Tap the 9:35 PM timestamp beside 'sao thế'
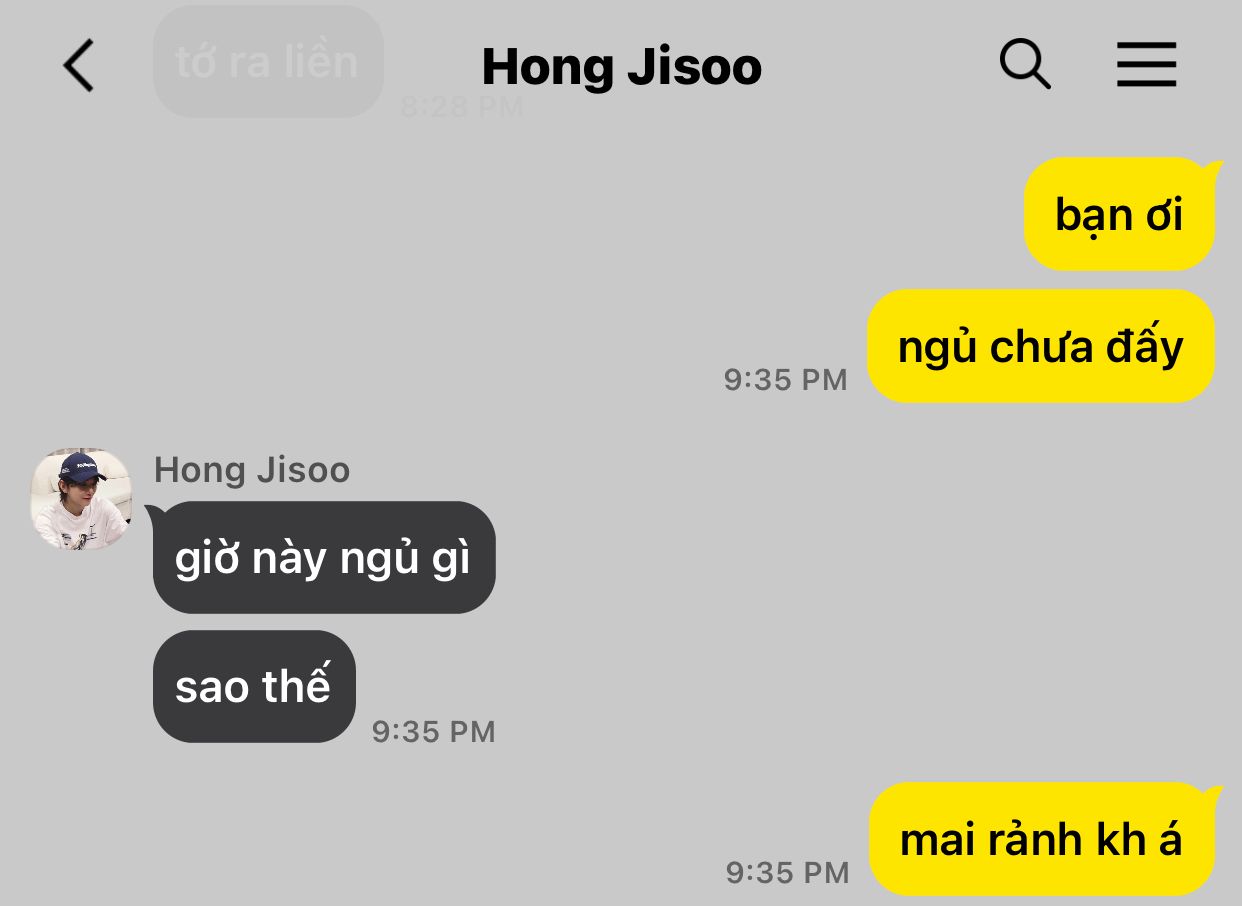This screenshot has height=906, width=1242. 434,732
